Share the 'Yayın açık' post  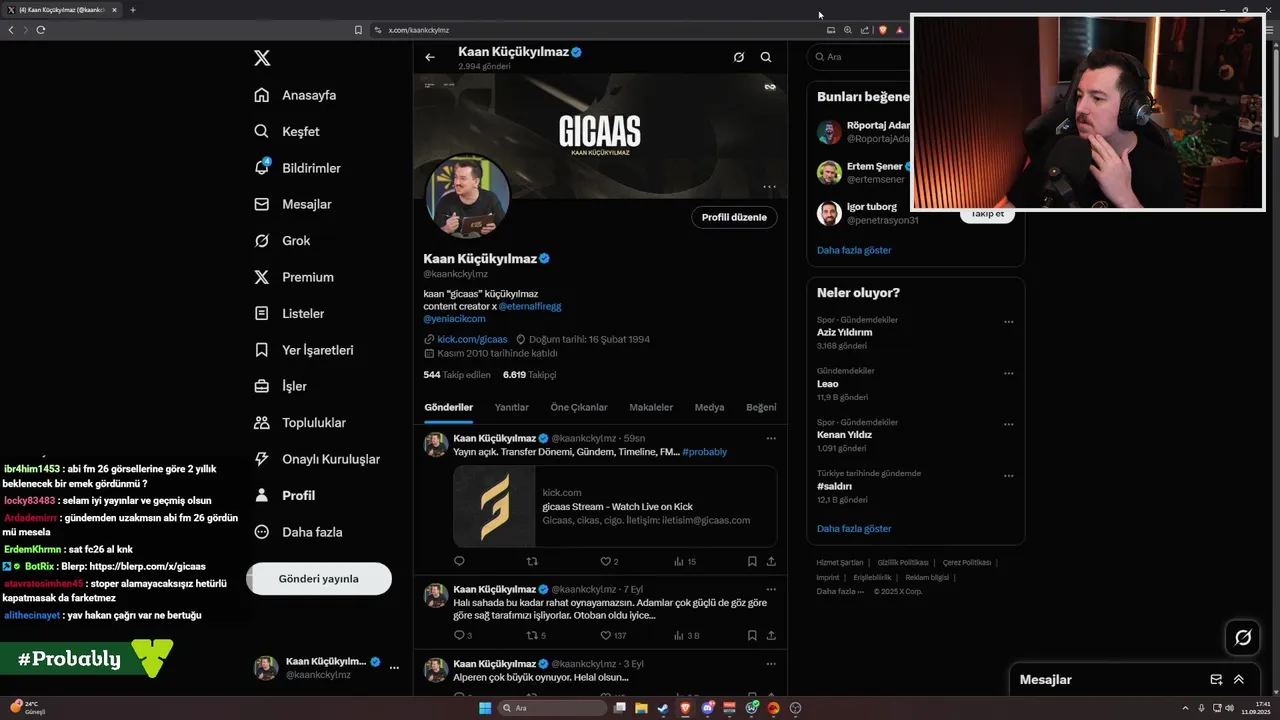pyautogui.click(x=771, y=561)
